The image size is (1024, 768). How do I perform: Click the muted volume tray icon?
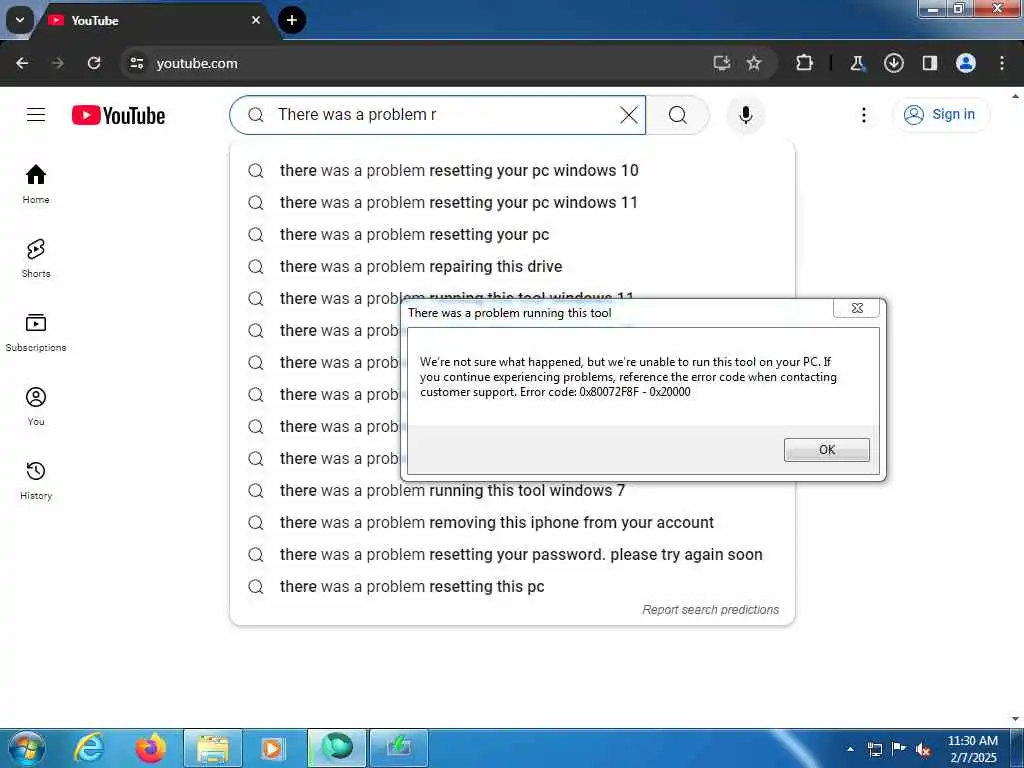tap(923, 750)
